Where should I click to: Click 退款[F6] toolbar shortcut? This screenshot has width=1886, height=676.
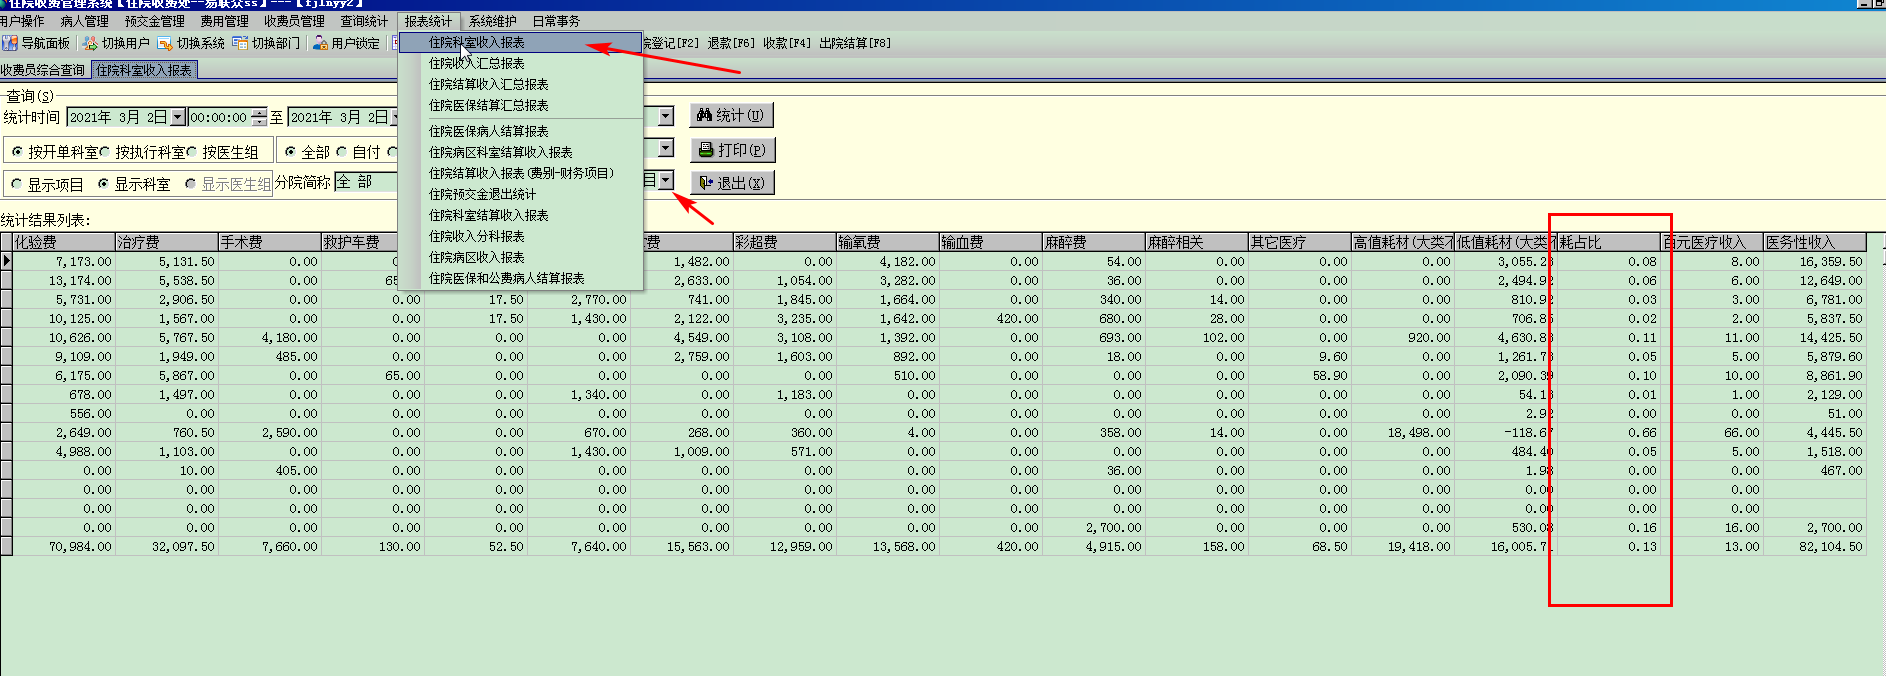[x=731, y=43]
